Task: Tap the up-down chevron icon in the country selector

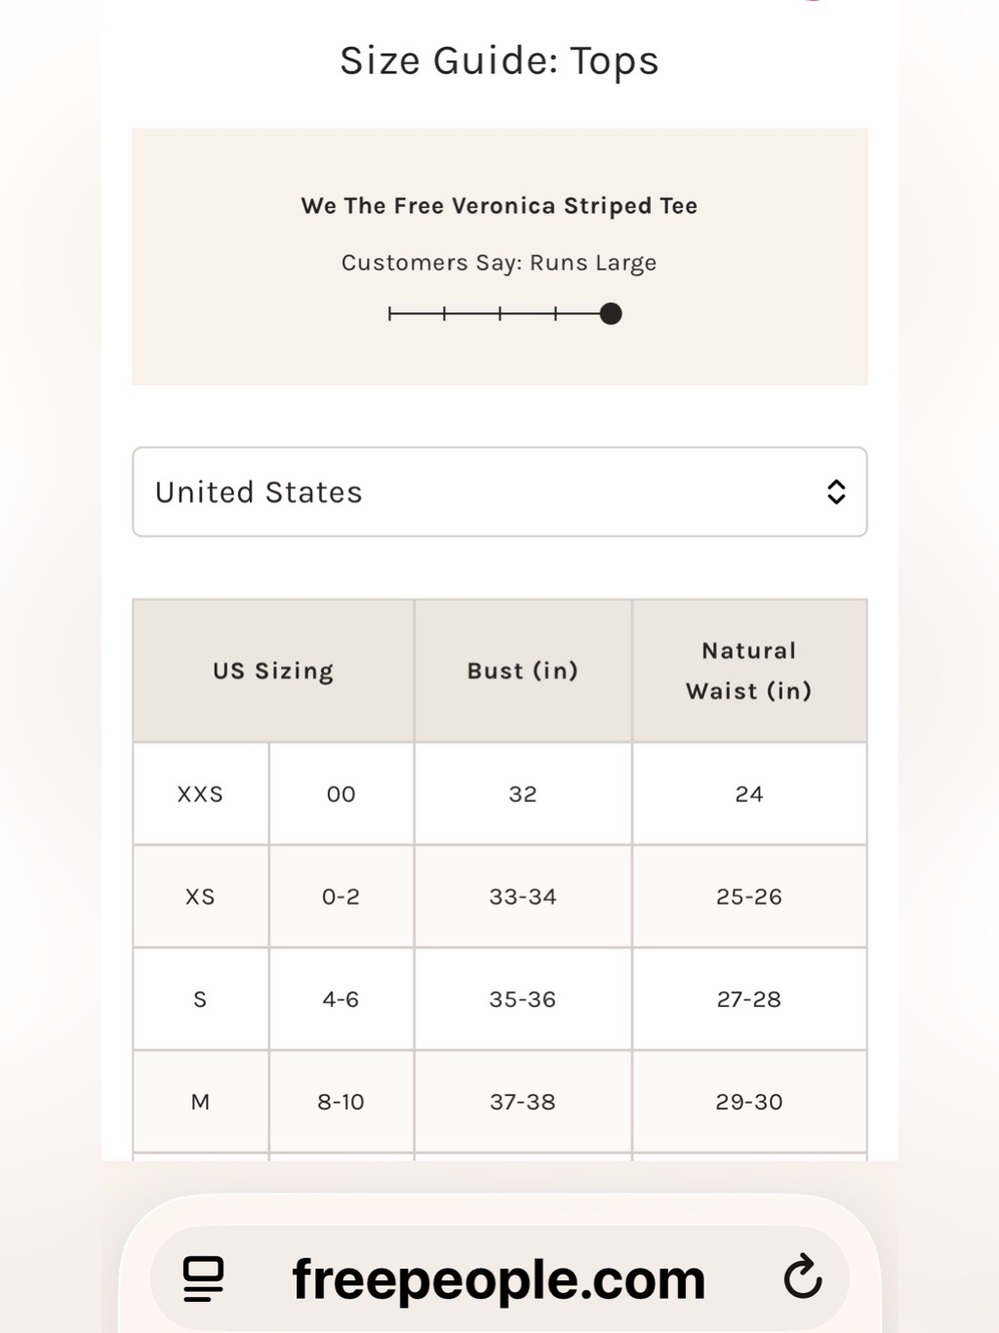Action: coord(836,492)
